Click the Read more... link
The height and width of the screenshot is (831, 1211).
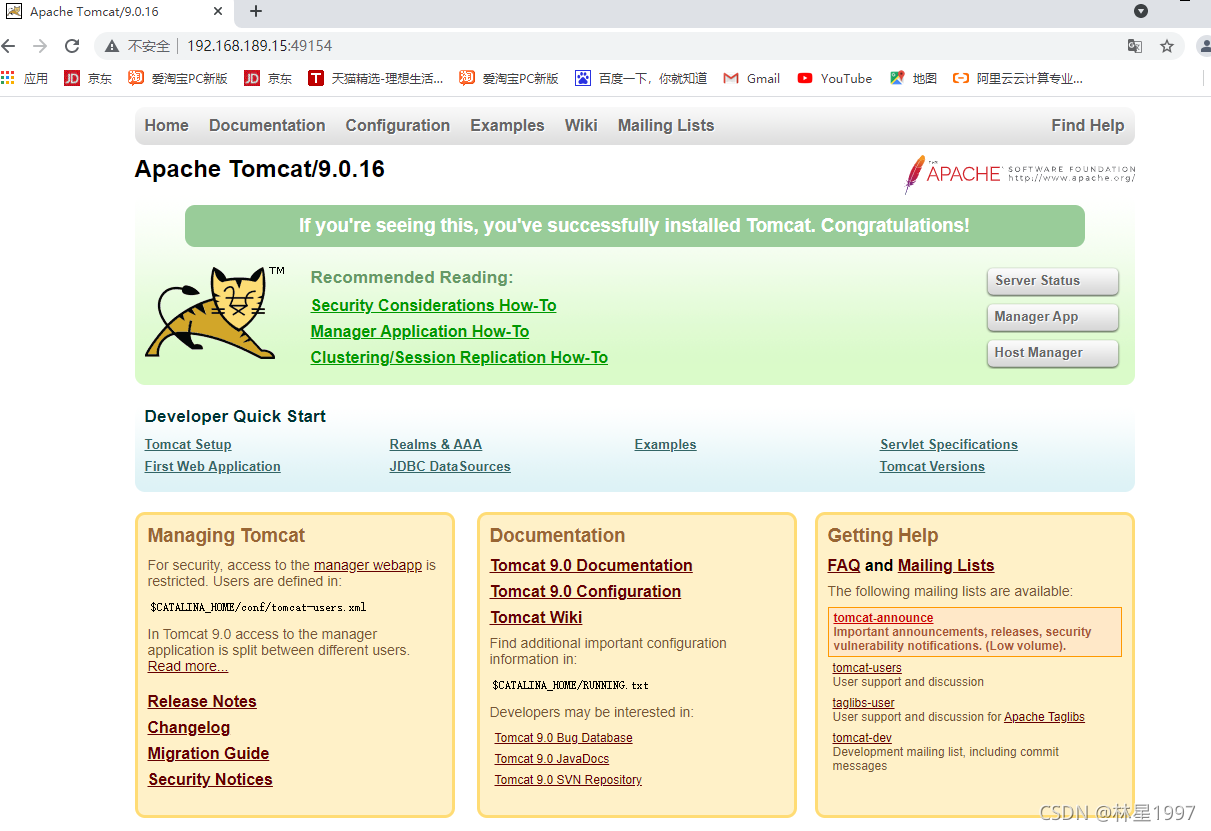point(188,666)
